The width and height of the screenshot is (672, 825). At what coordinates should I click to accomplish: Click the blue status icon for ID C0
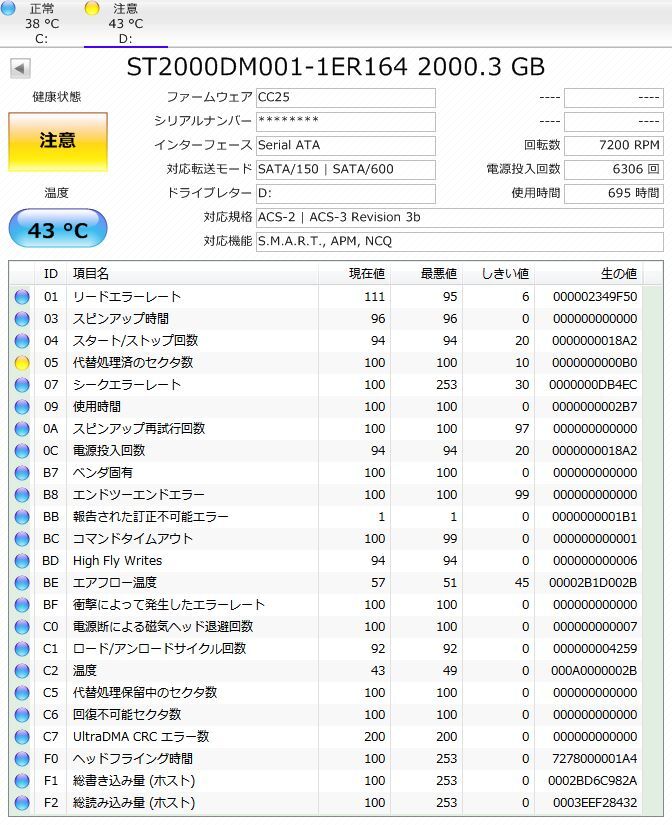pos(22,627)
